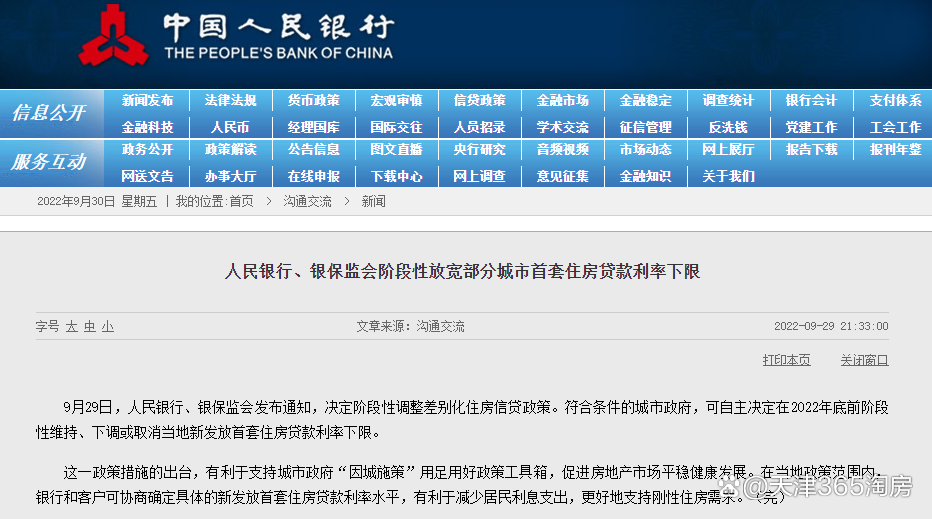Navigate to 人民币 page
Screen dimensions: 932x519
click(x=231, y=127)
